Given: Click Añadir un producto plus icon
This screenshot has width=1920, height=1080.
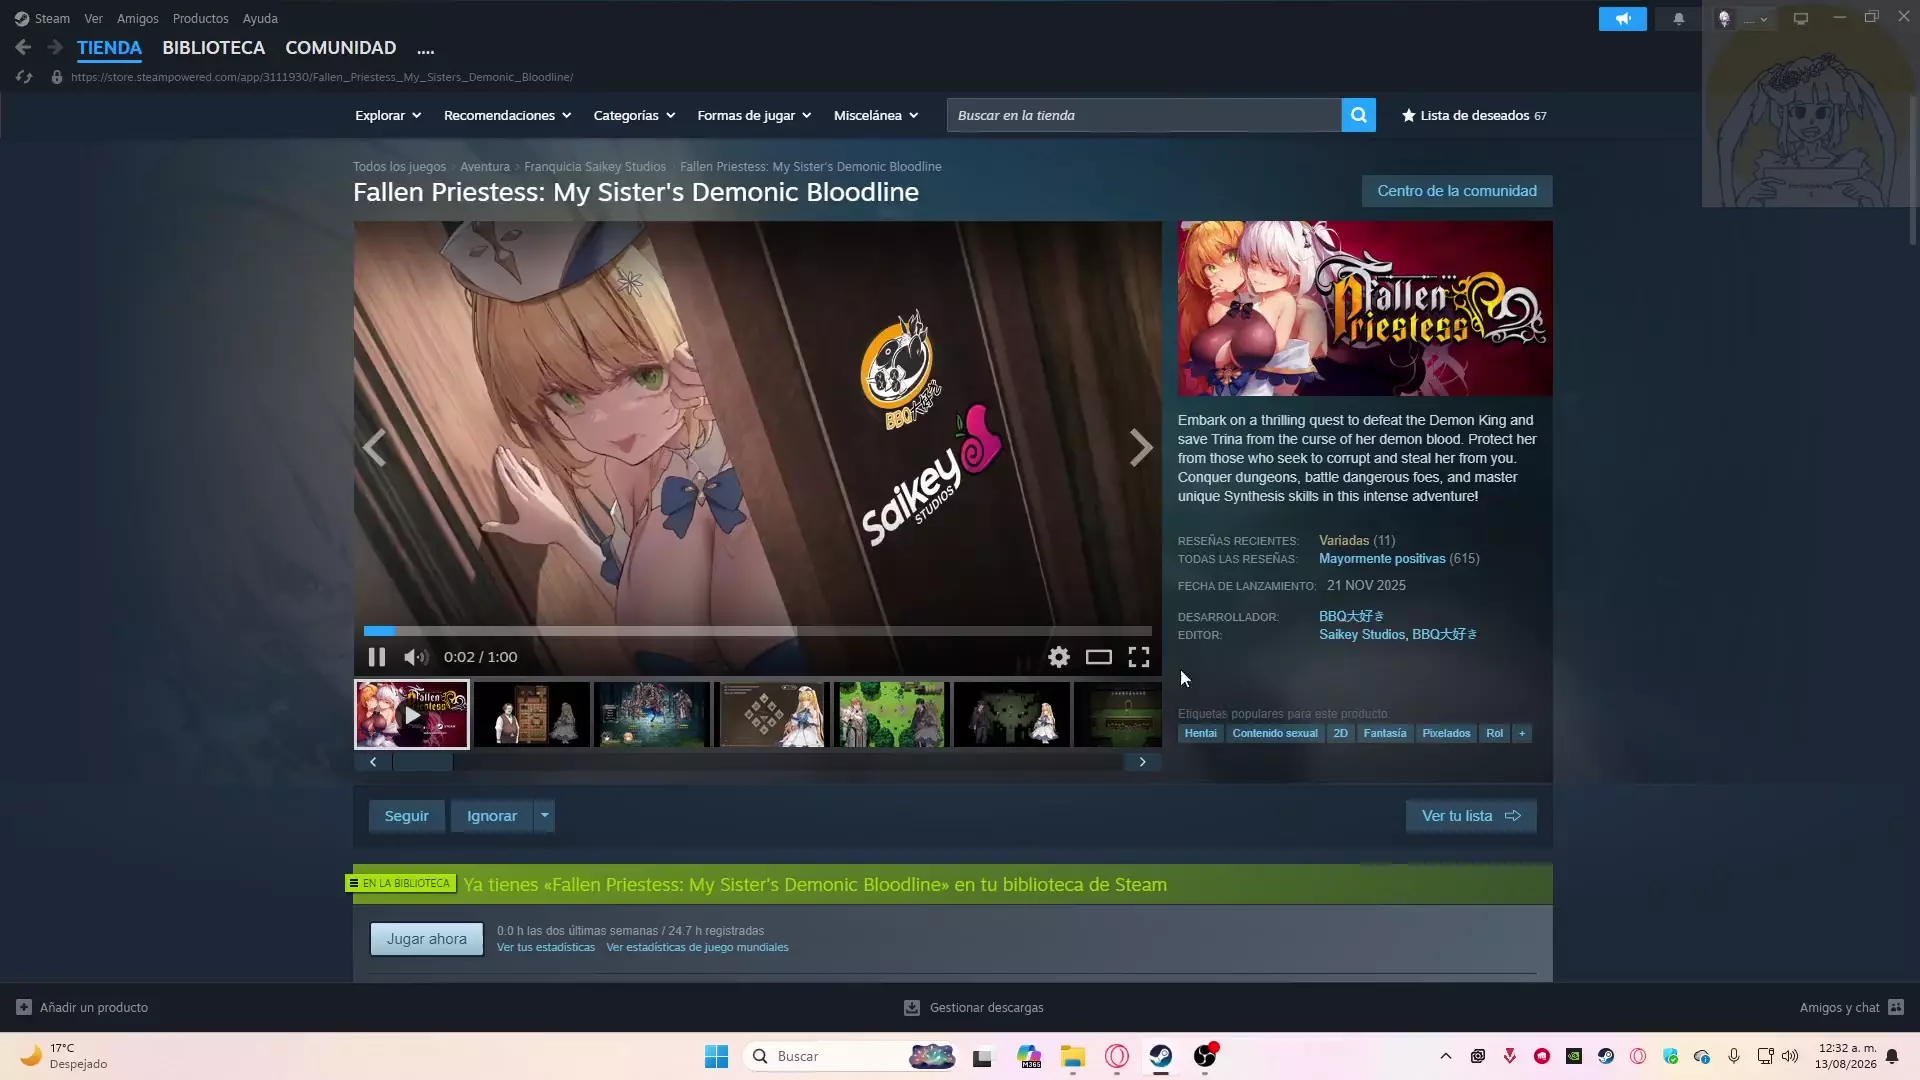Looking at the screenshot, I should [x=24, y=1007].
